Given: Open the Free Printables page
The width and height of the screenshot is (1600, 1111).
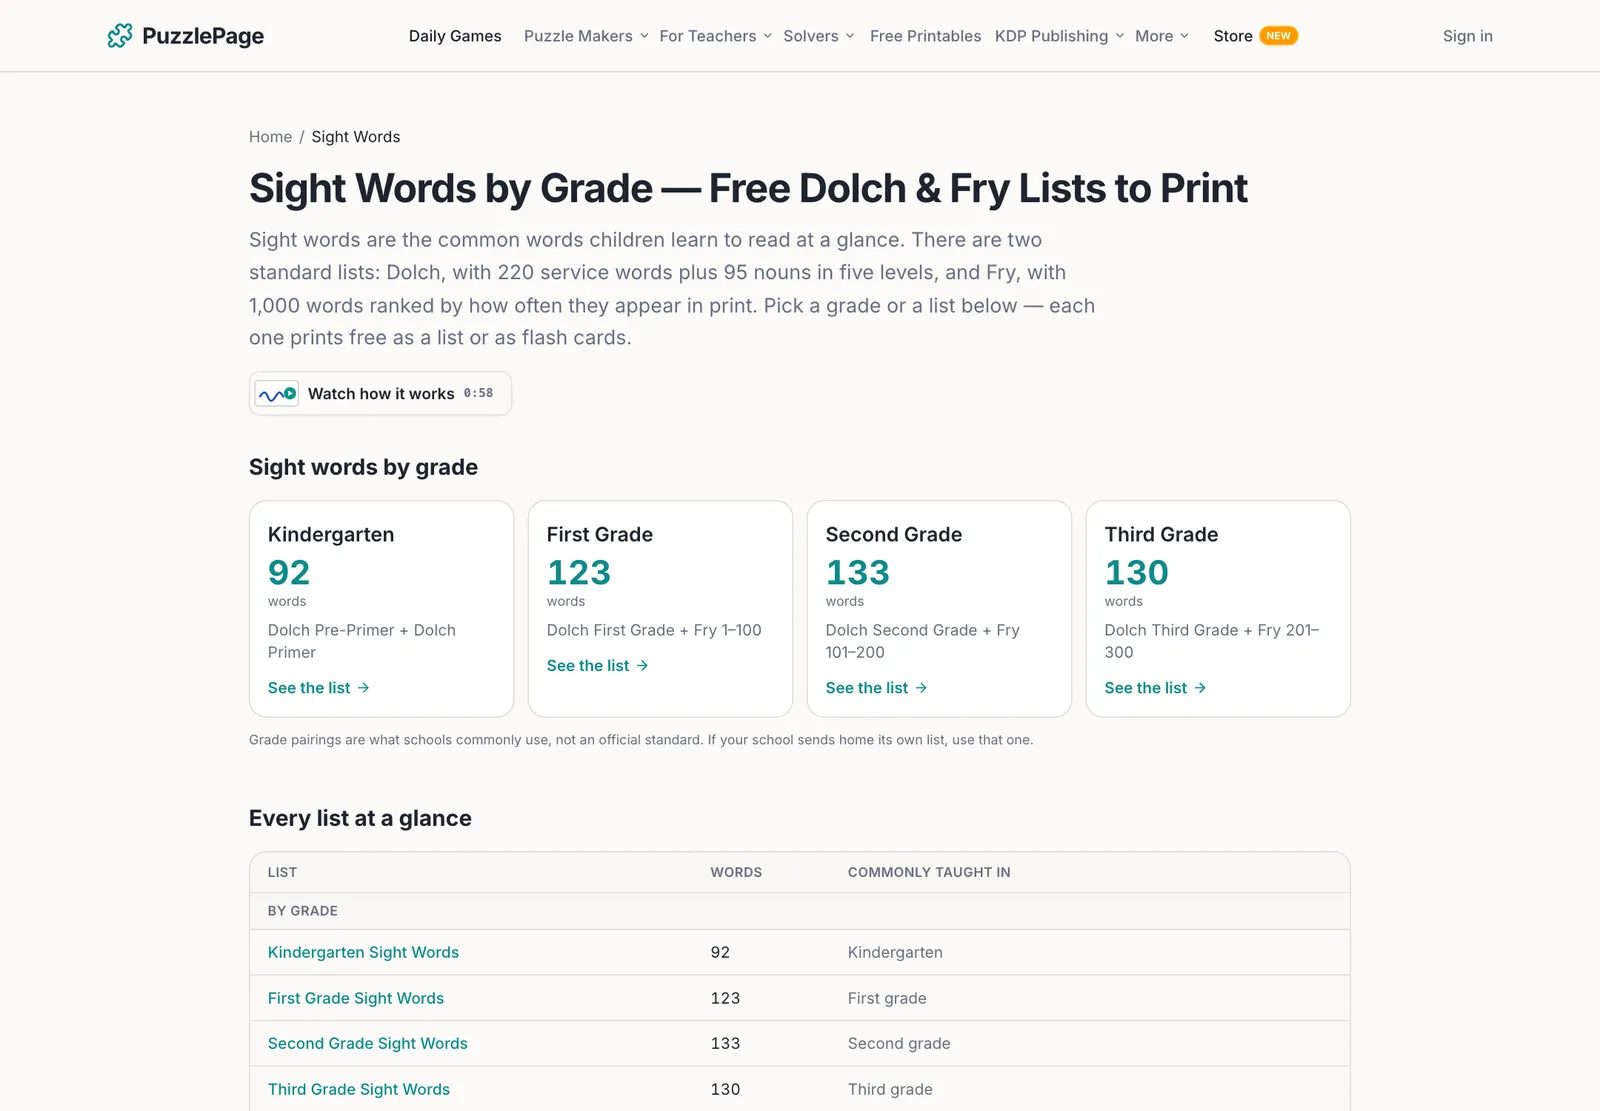Looking at the screenshot, I should (x=925, y=36).
